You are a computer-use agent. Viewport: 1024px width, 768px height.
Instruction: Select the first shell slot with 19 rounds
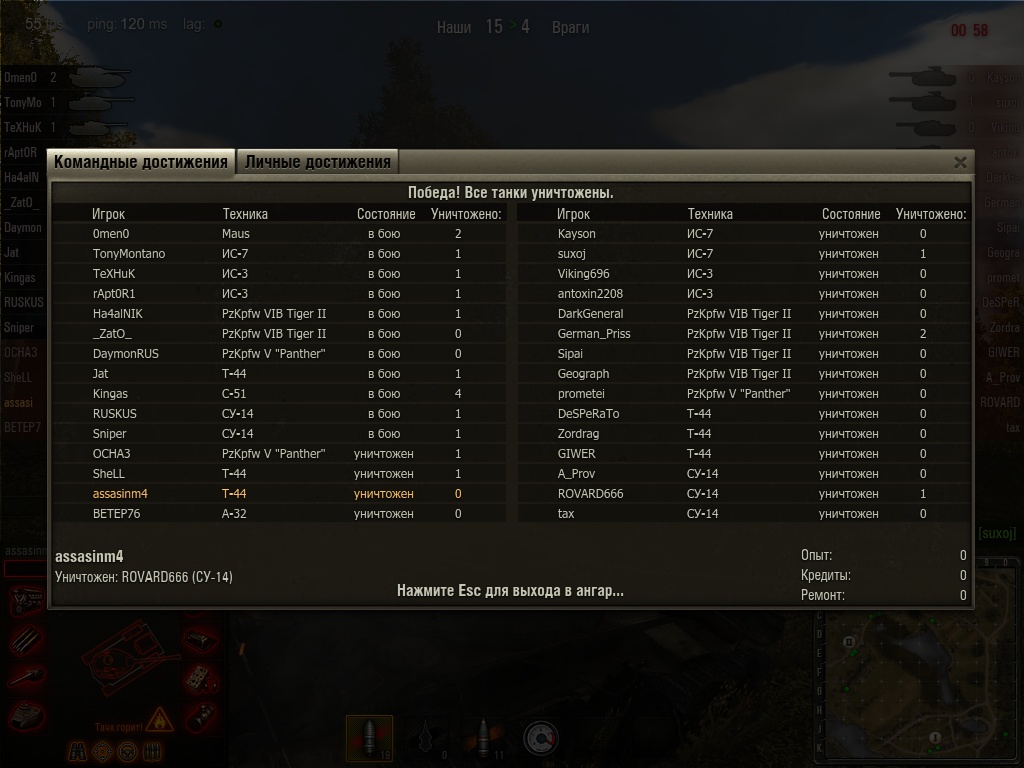[x=370, y=738]
